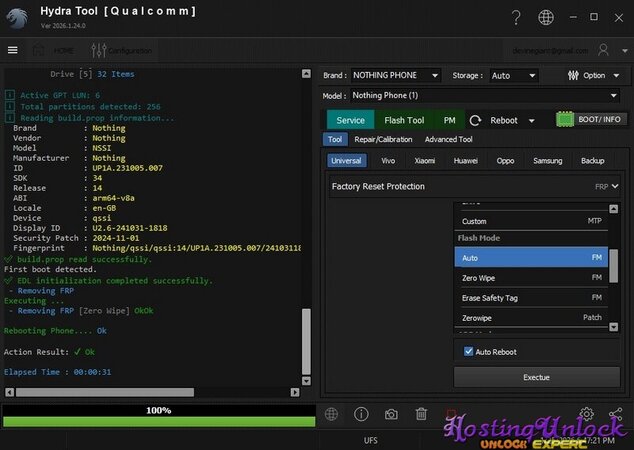Click the user account profile icon
Viewport: 634px width, 450px height.
coord(603,50)
